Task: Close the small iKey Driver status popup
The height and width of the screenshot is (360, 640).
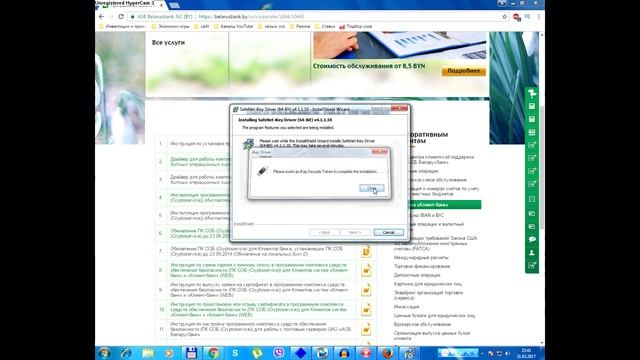Action: point(380,152)
